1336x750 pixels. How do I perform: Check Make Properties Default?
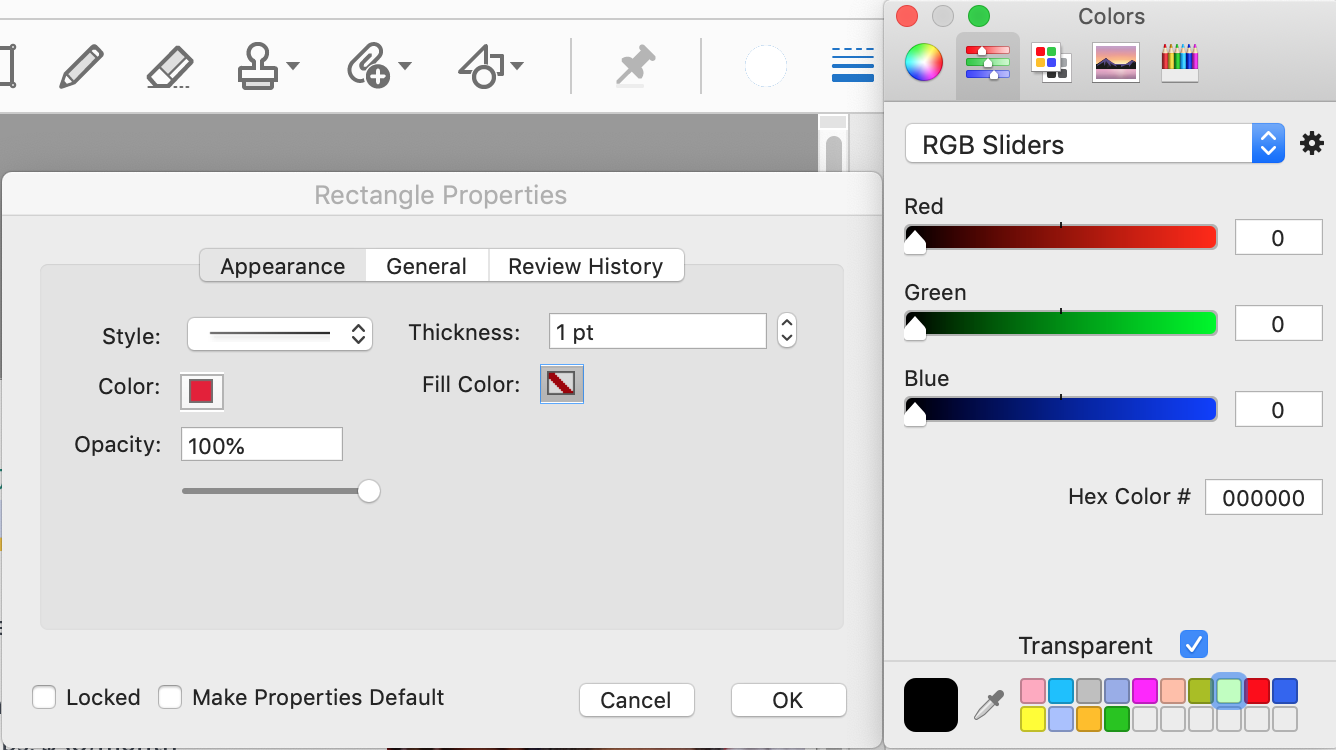coord(170,697)
